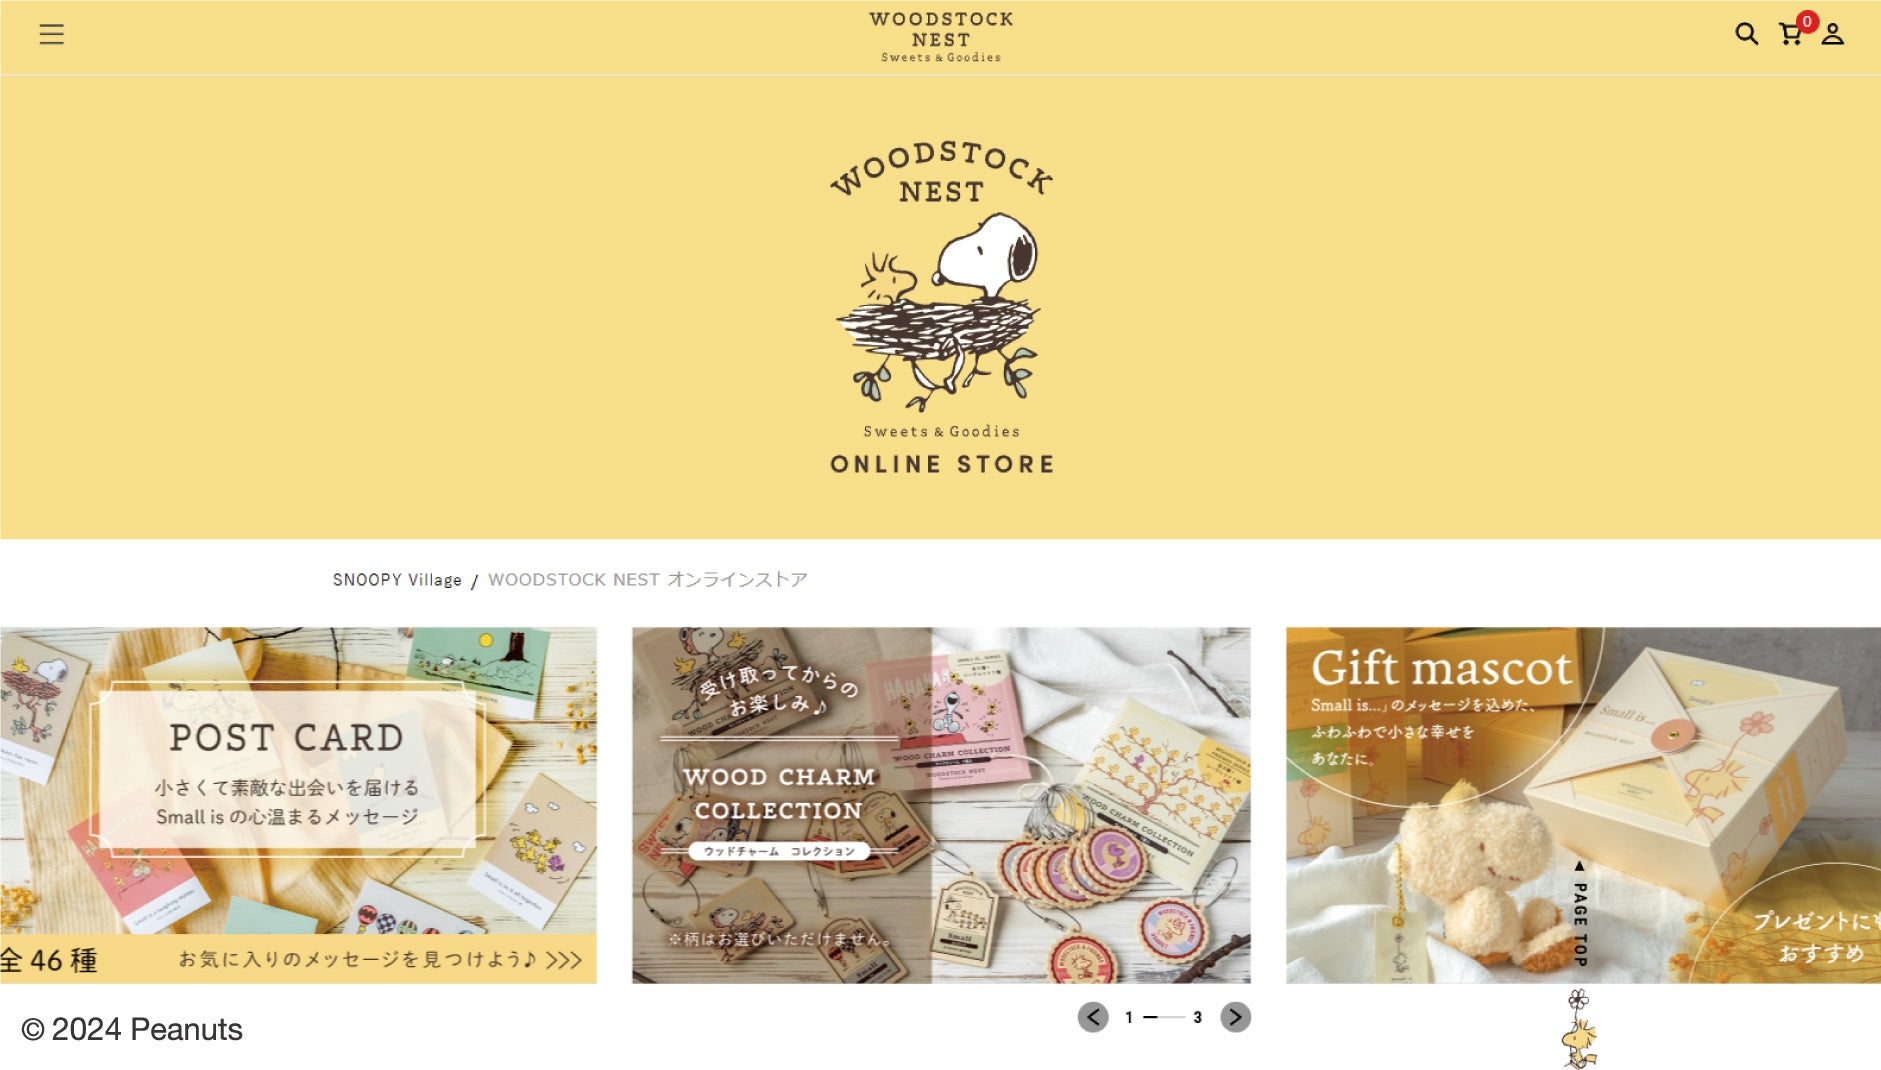Screen dimensions: 1881x1070
Task: Open the search magnifier icon
Action: tap(1746, 34)
